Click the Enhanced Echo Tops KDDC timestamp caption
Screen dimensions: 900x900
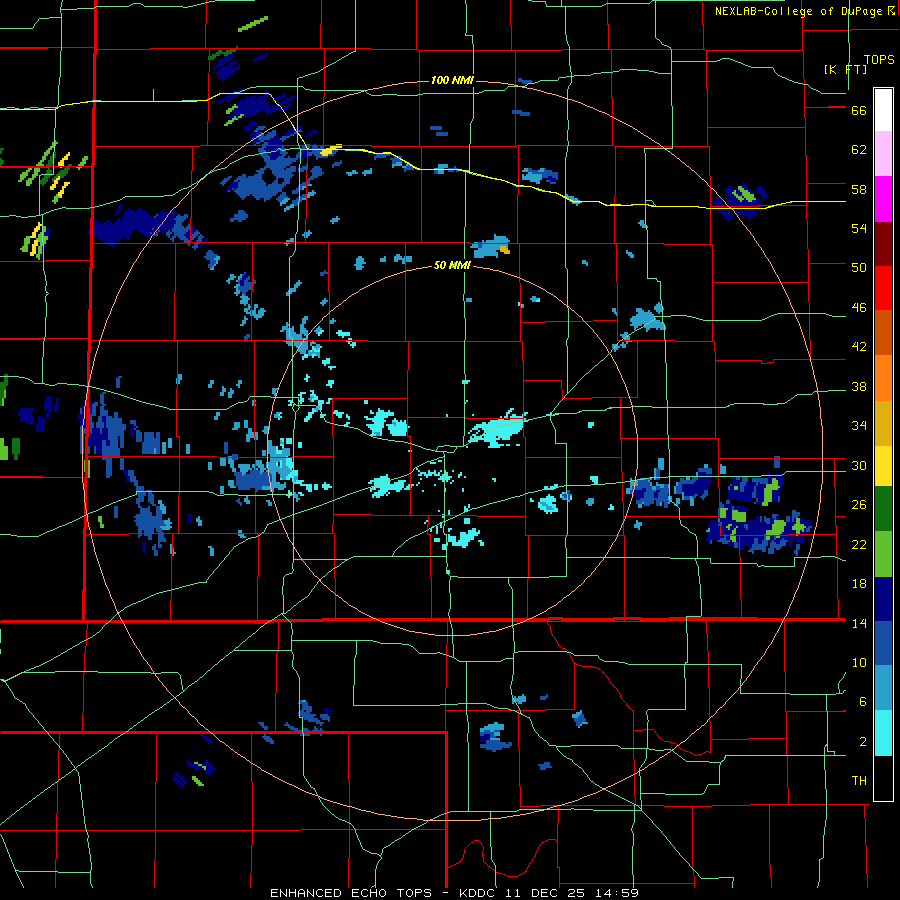point(454,893)
